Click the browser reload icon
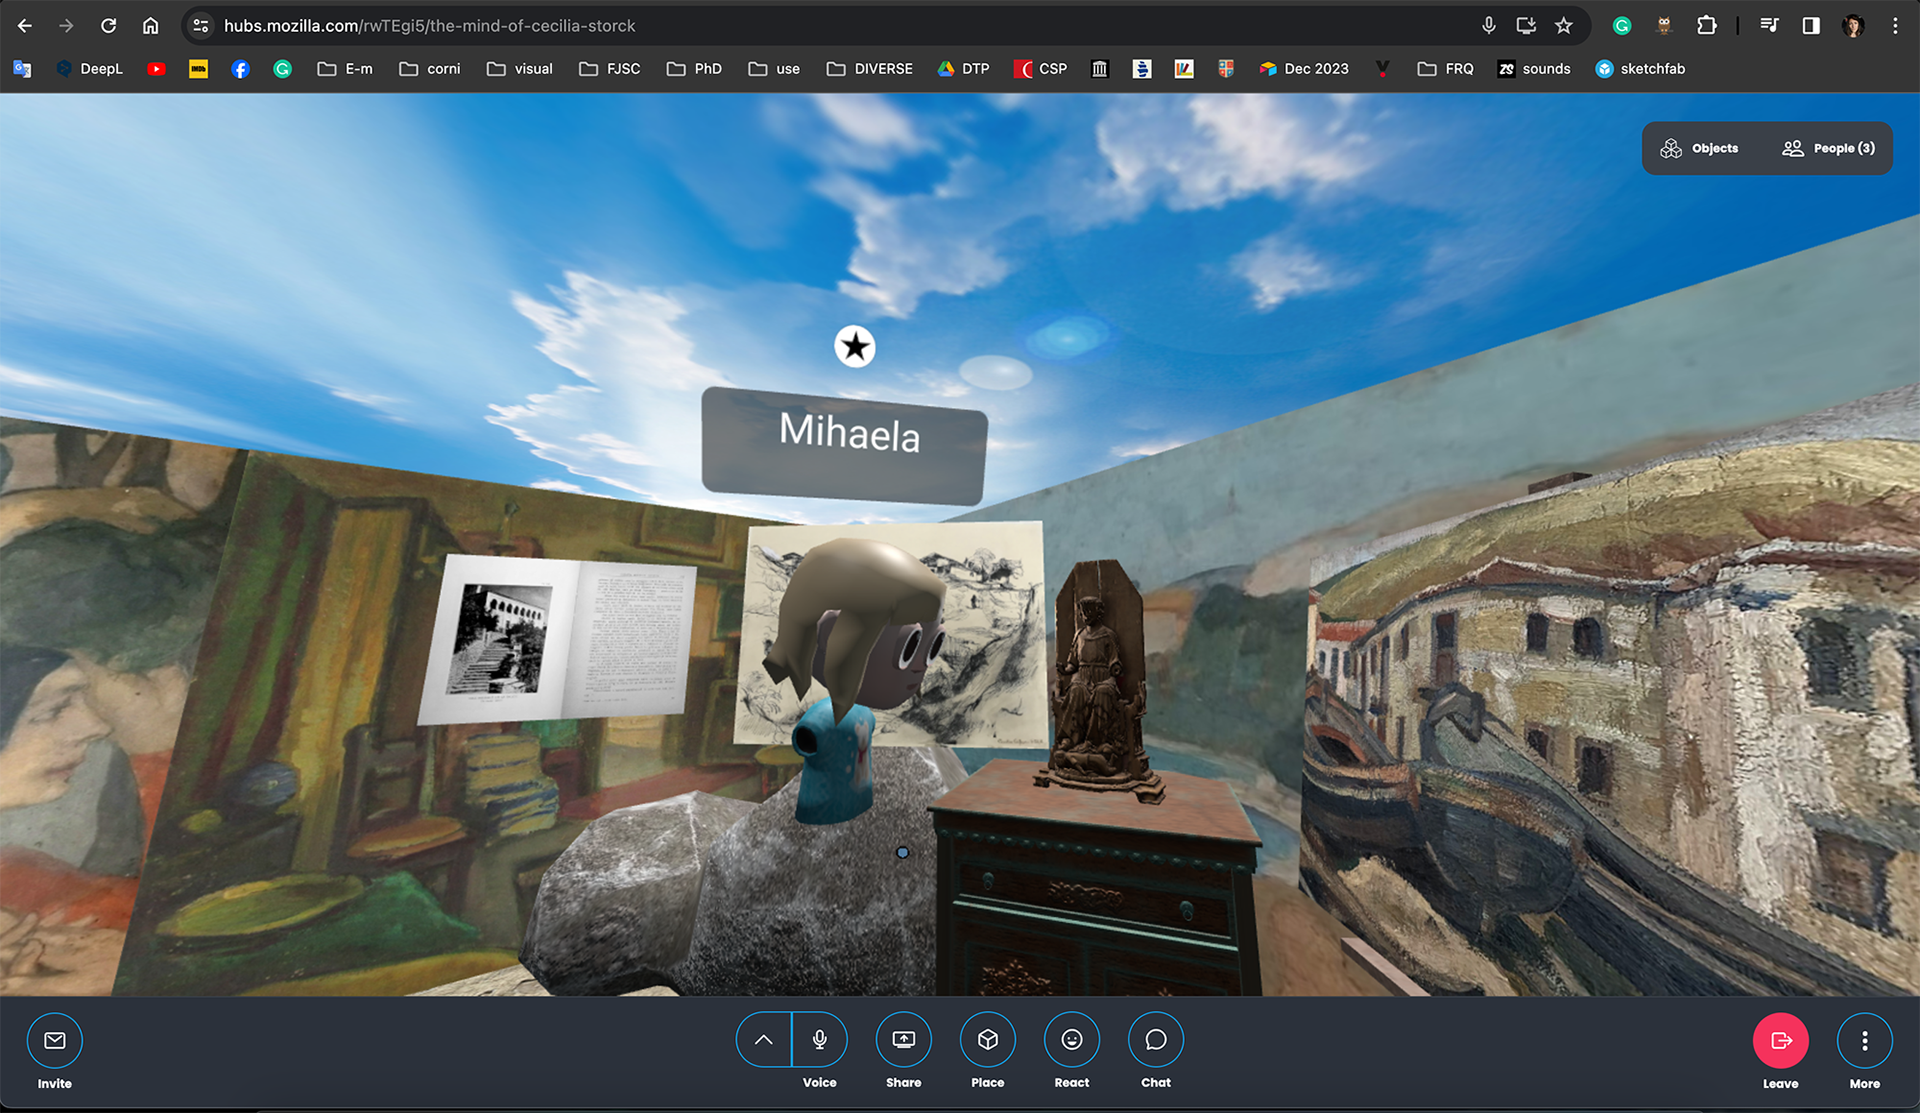This screenshot has height=1113, width=1920. tap(108, 26)
